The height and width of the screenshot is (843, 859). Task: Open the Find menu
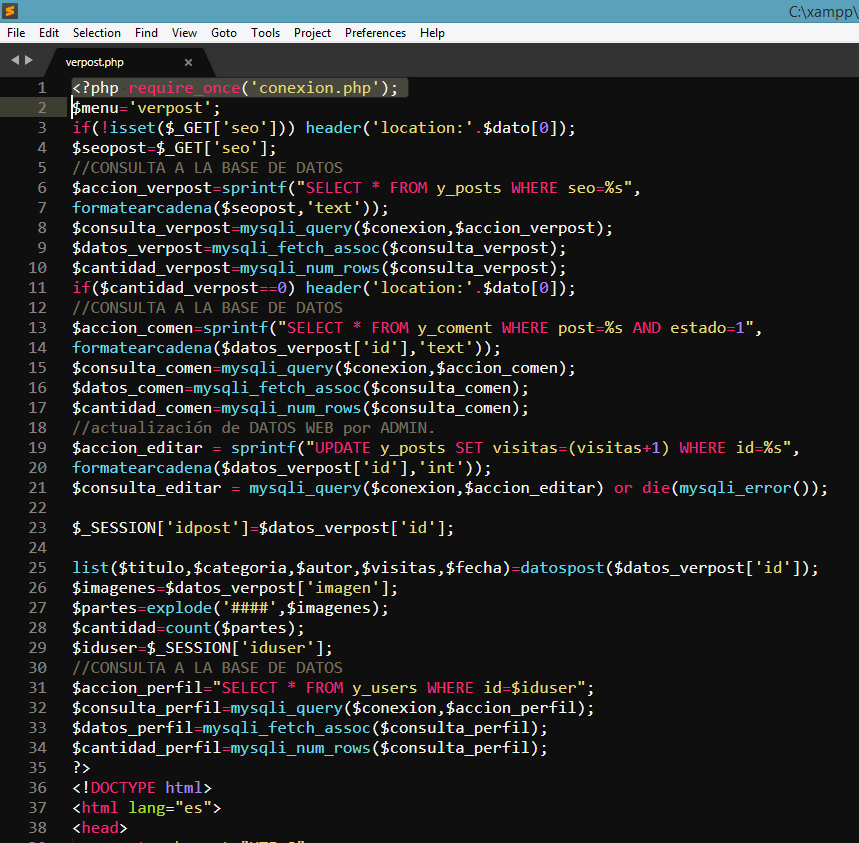coord(146,33)
